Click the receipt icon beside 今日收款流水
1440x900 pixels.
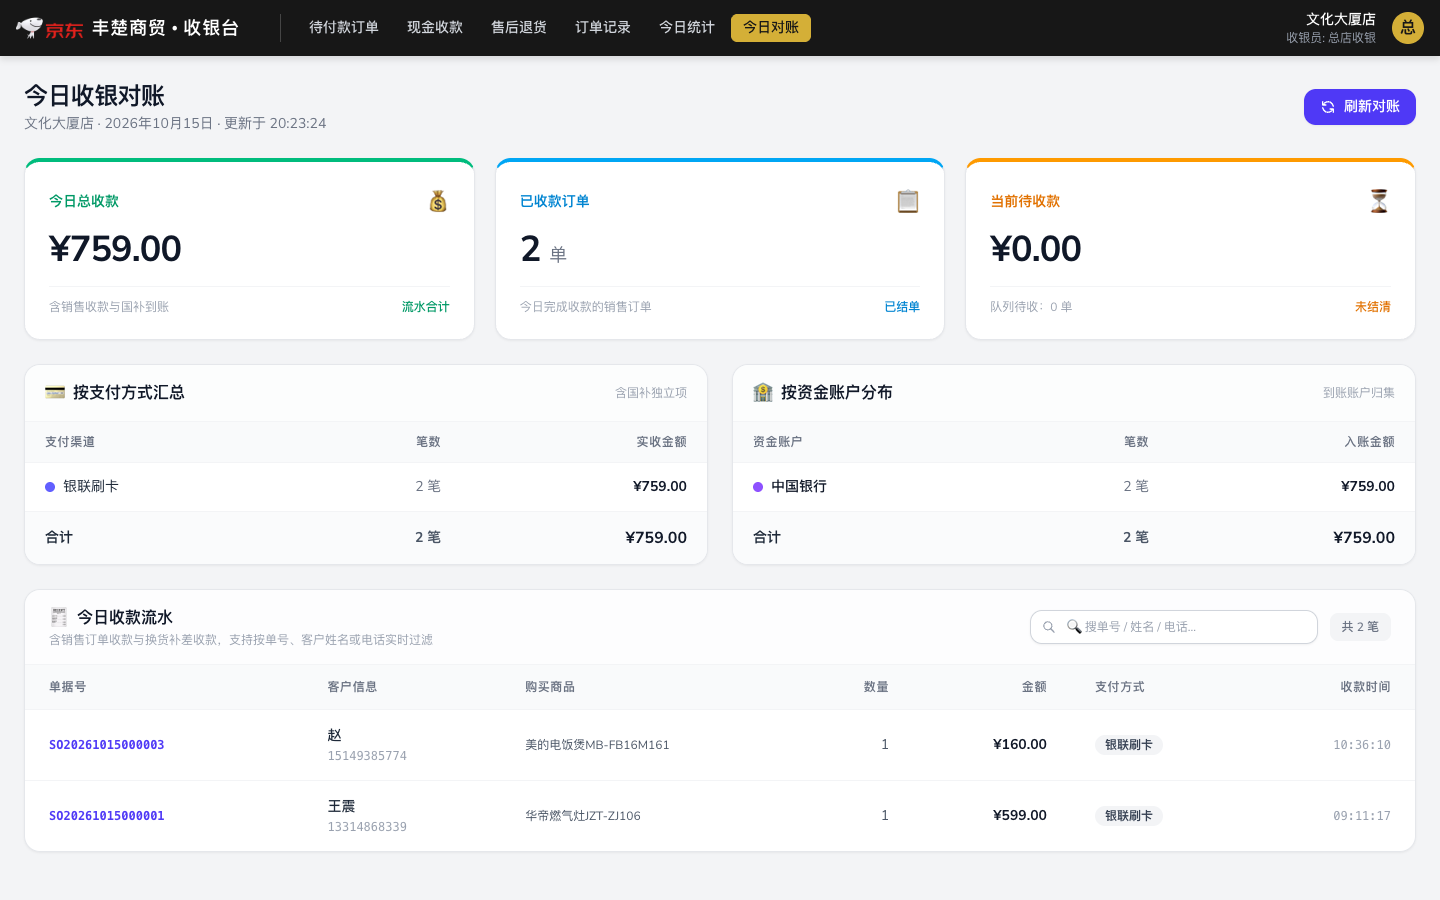[x=59, y=617]
